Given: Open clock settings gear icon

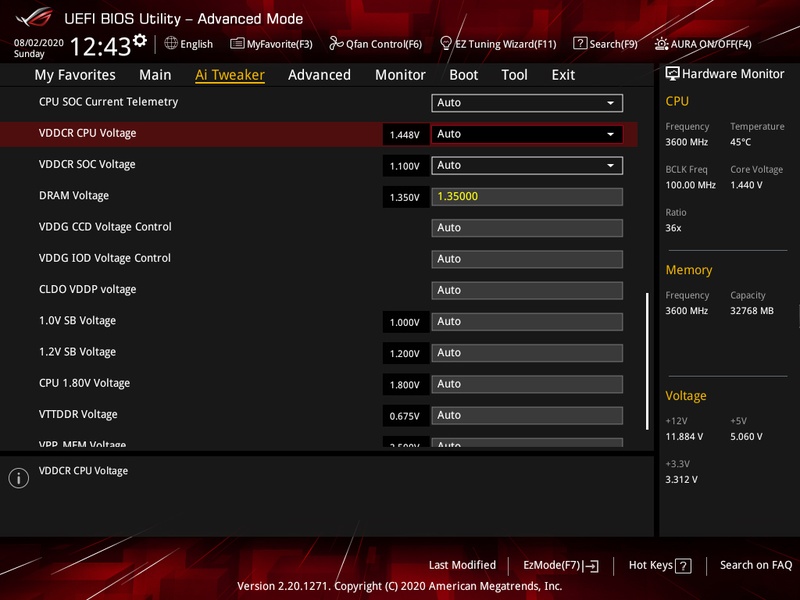Looking at the screenshot, I should click(x=139, y=40).
